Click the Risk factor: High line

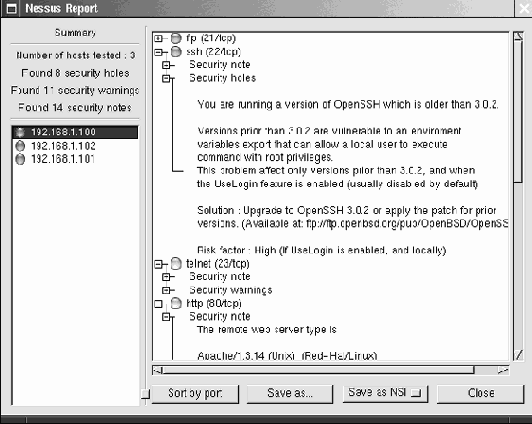[x=322, y=250]
